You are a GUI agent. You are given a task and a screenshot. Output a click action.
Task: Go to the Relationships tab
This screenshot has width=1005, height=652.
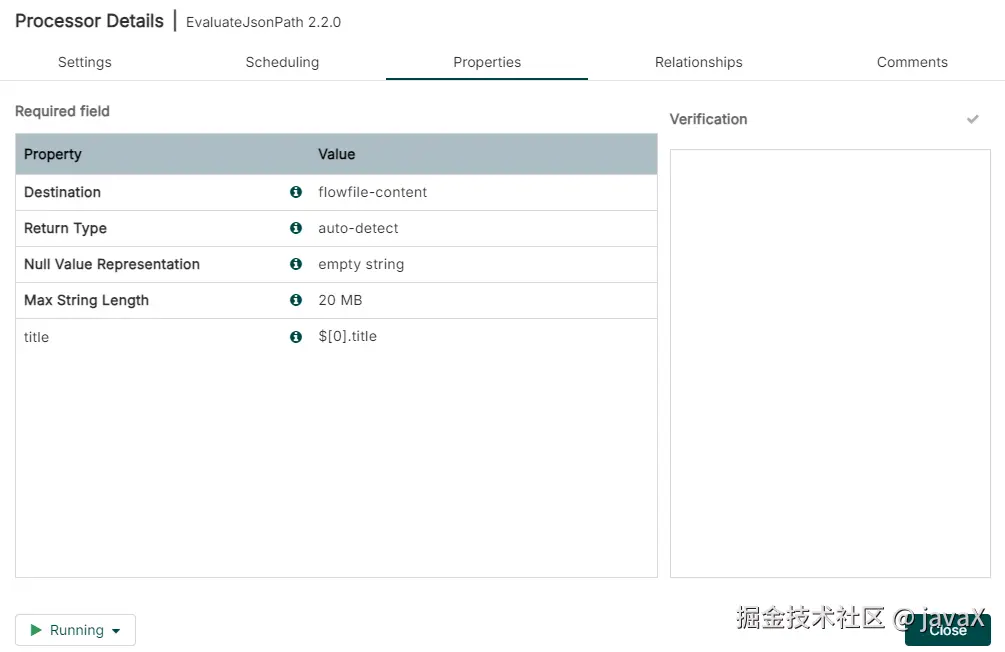point(699,62)
